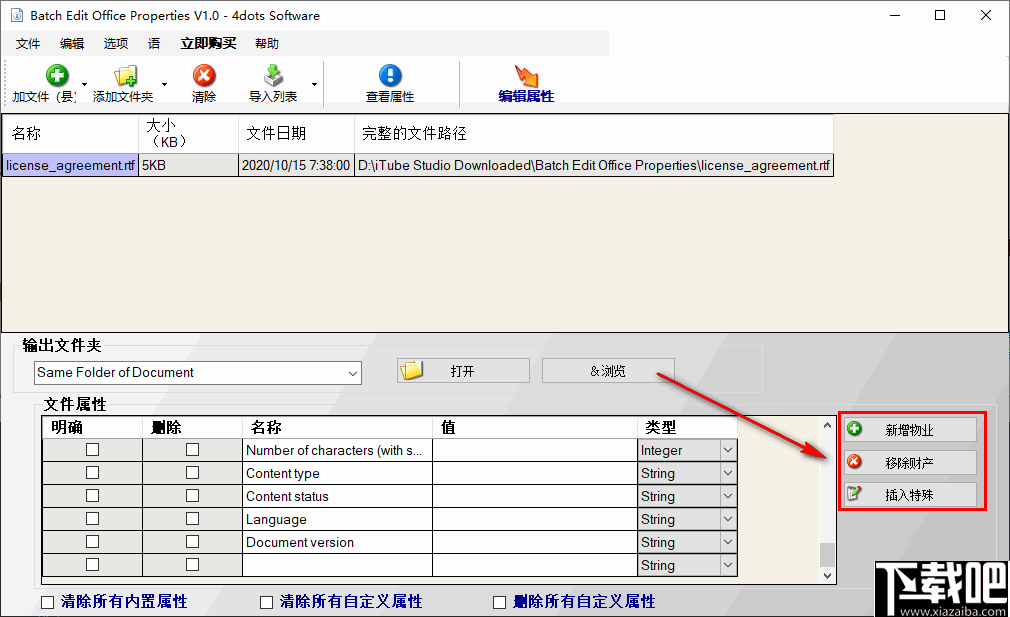This screenshot has width=1010, height=617.
Task: Enable the 删除所有自定义属性 checkbox
Action: click(499, 601)
